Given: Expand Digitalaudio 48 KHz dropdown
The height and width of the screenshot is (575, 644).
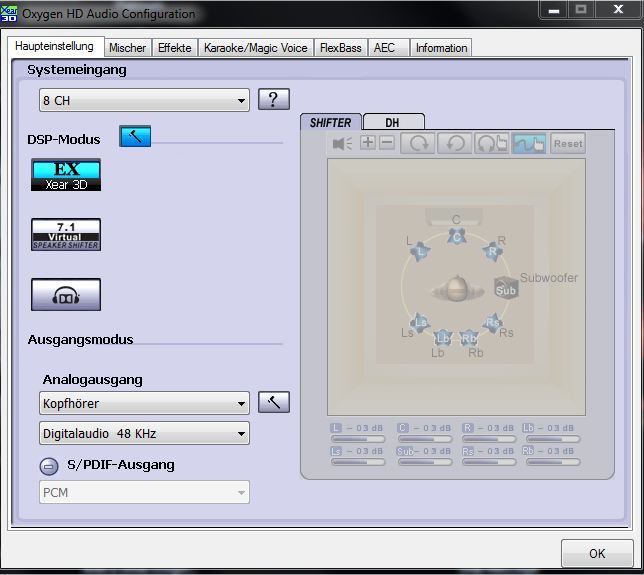Looking at the screenshot, I should pyautogui.click(x=144, y=433).
